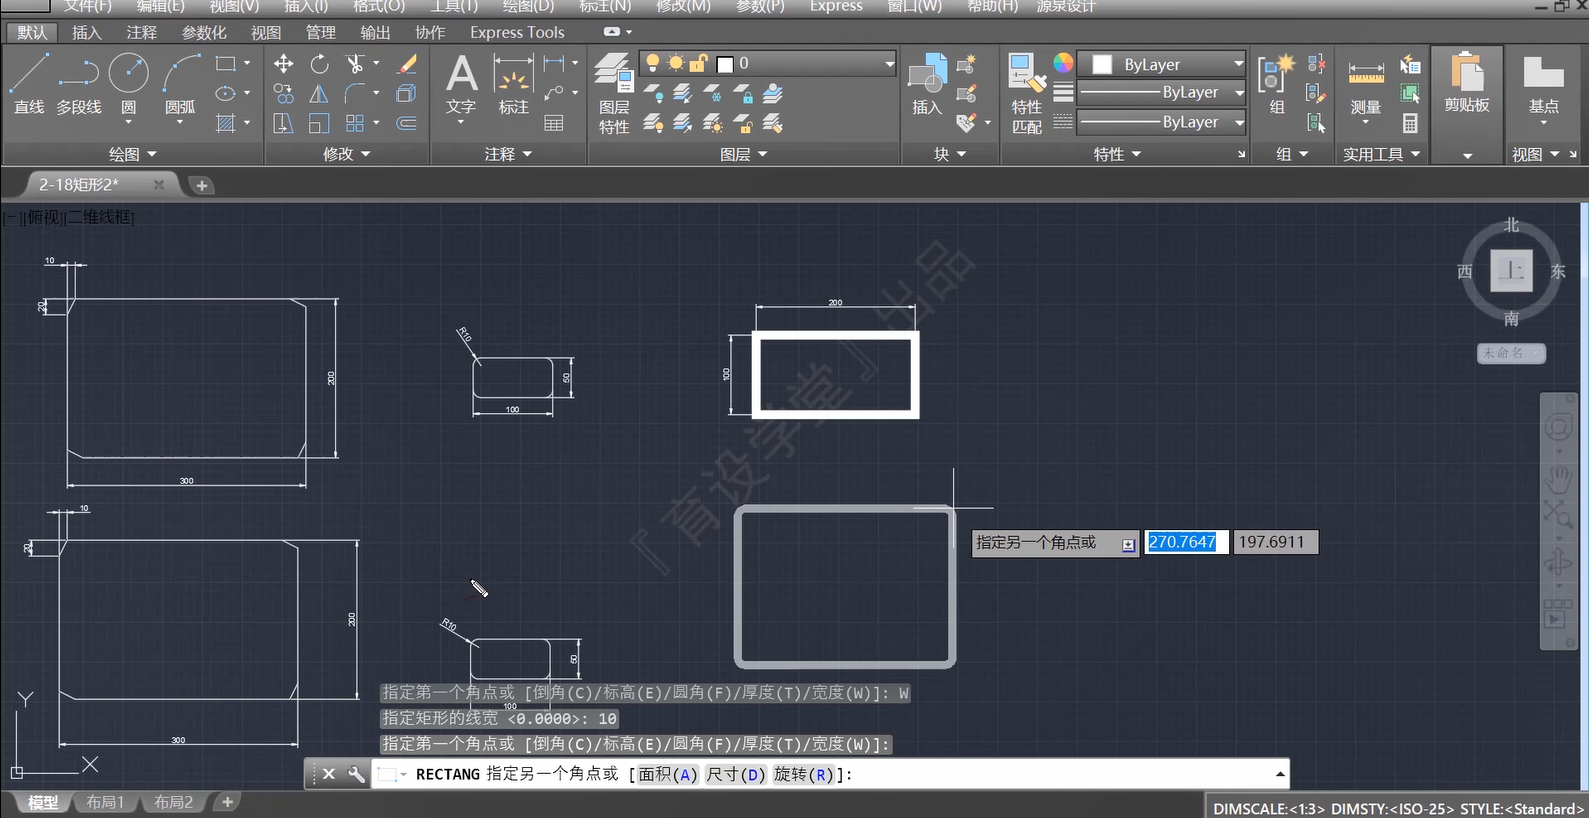Toggle layer freeze sun icon in layer box

click(x=676, y=63)
